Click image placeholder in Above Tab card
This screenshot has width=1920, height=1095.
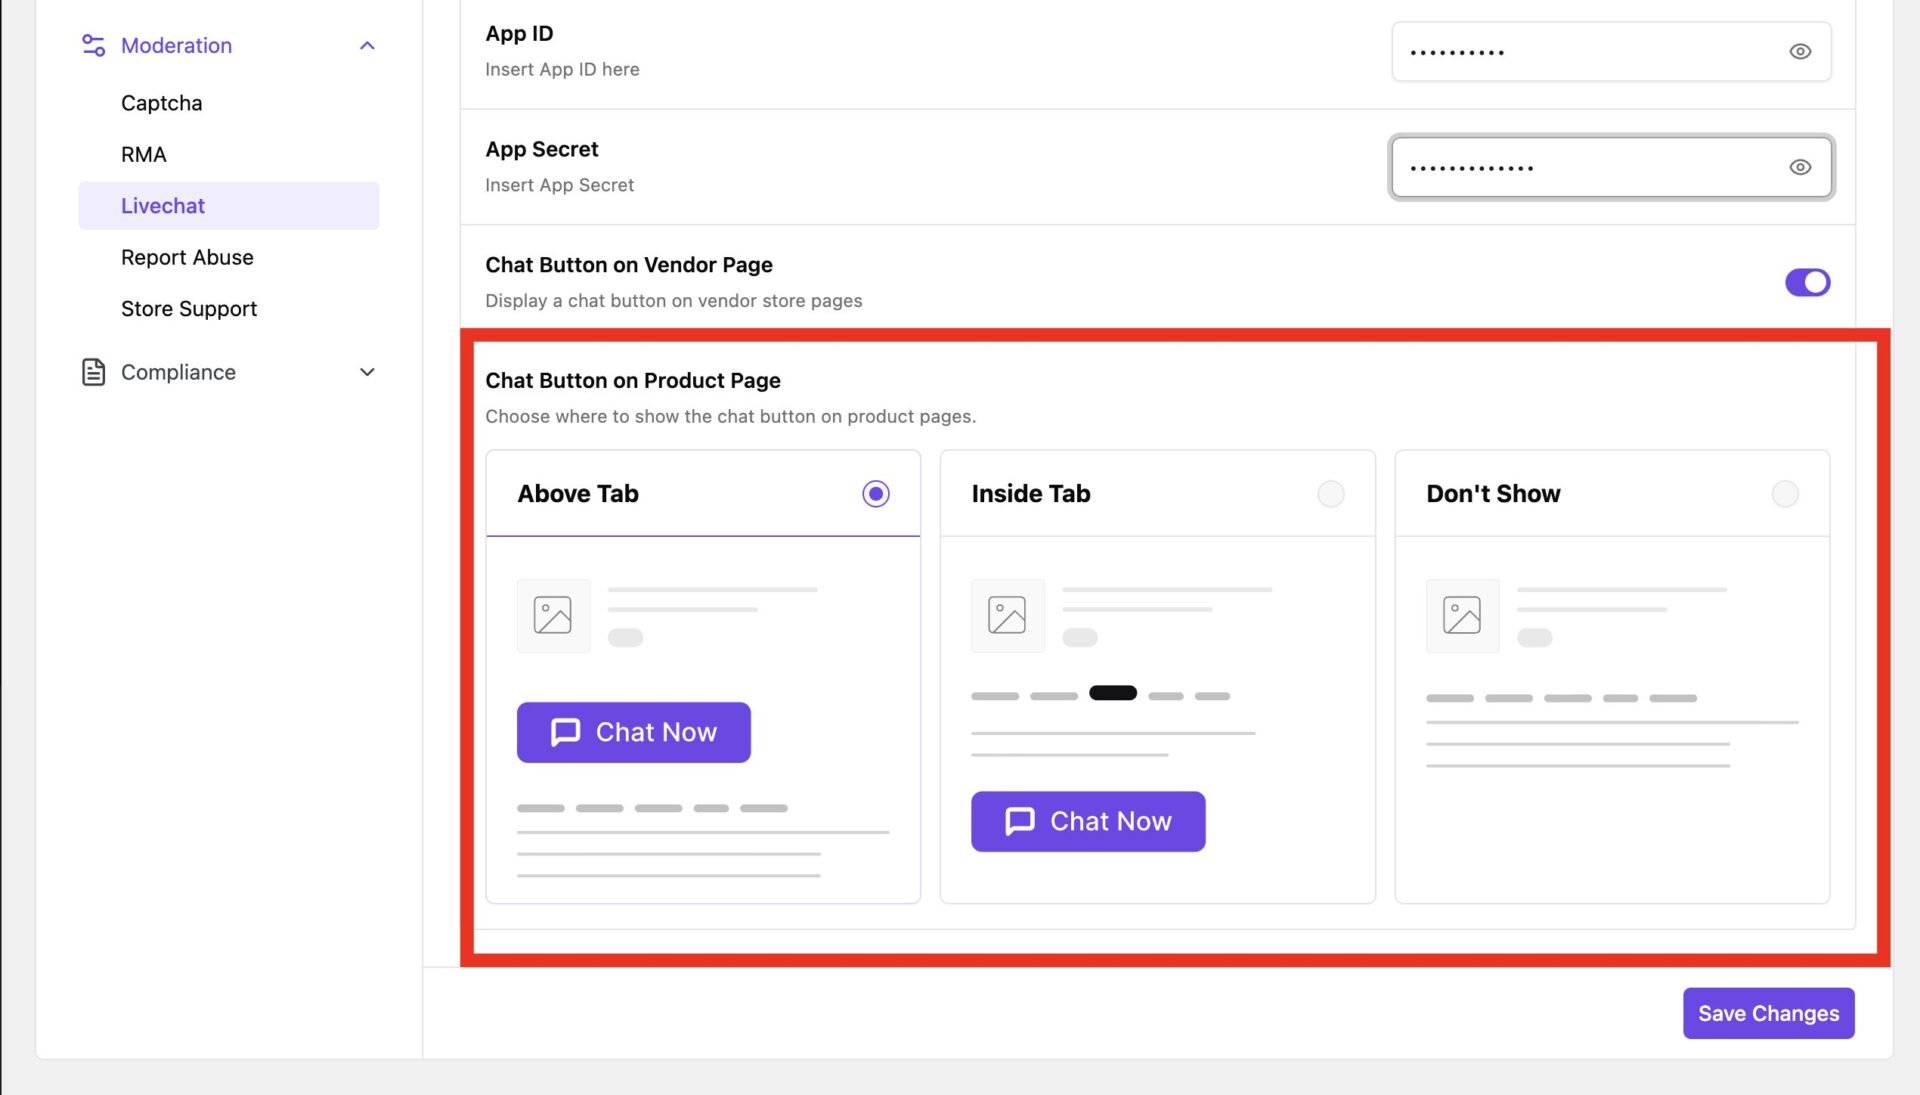[x=553, y=615]
